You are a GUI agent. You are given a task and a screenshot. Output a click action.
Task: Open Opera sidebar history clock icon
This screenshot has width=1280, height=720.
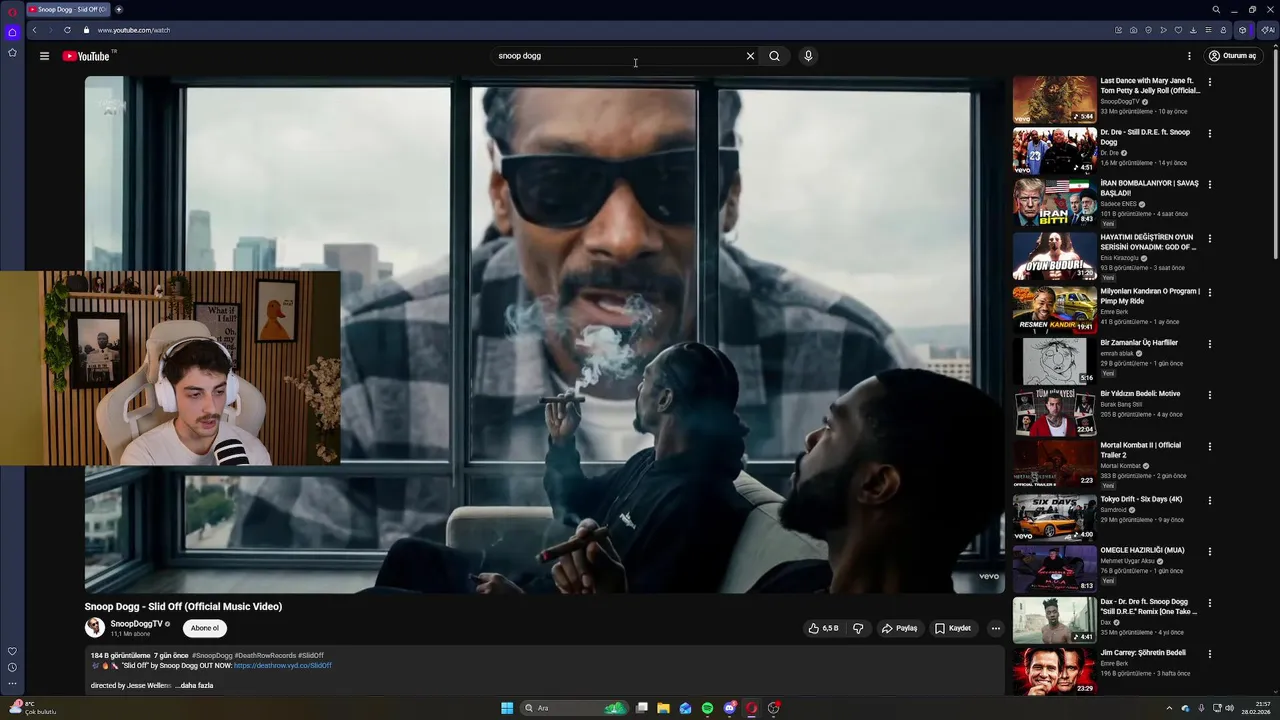coord(12,667)
